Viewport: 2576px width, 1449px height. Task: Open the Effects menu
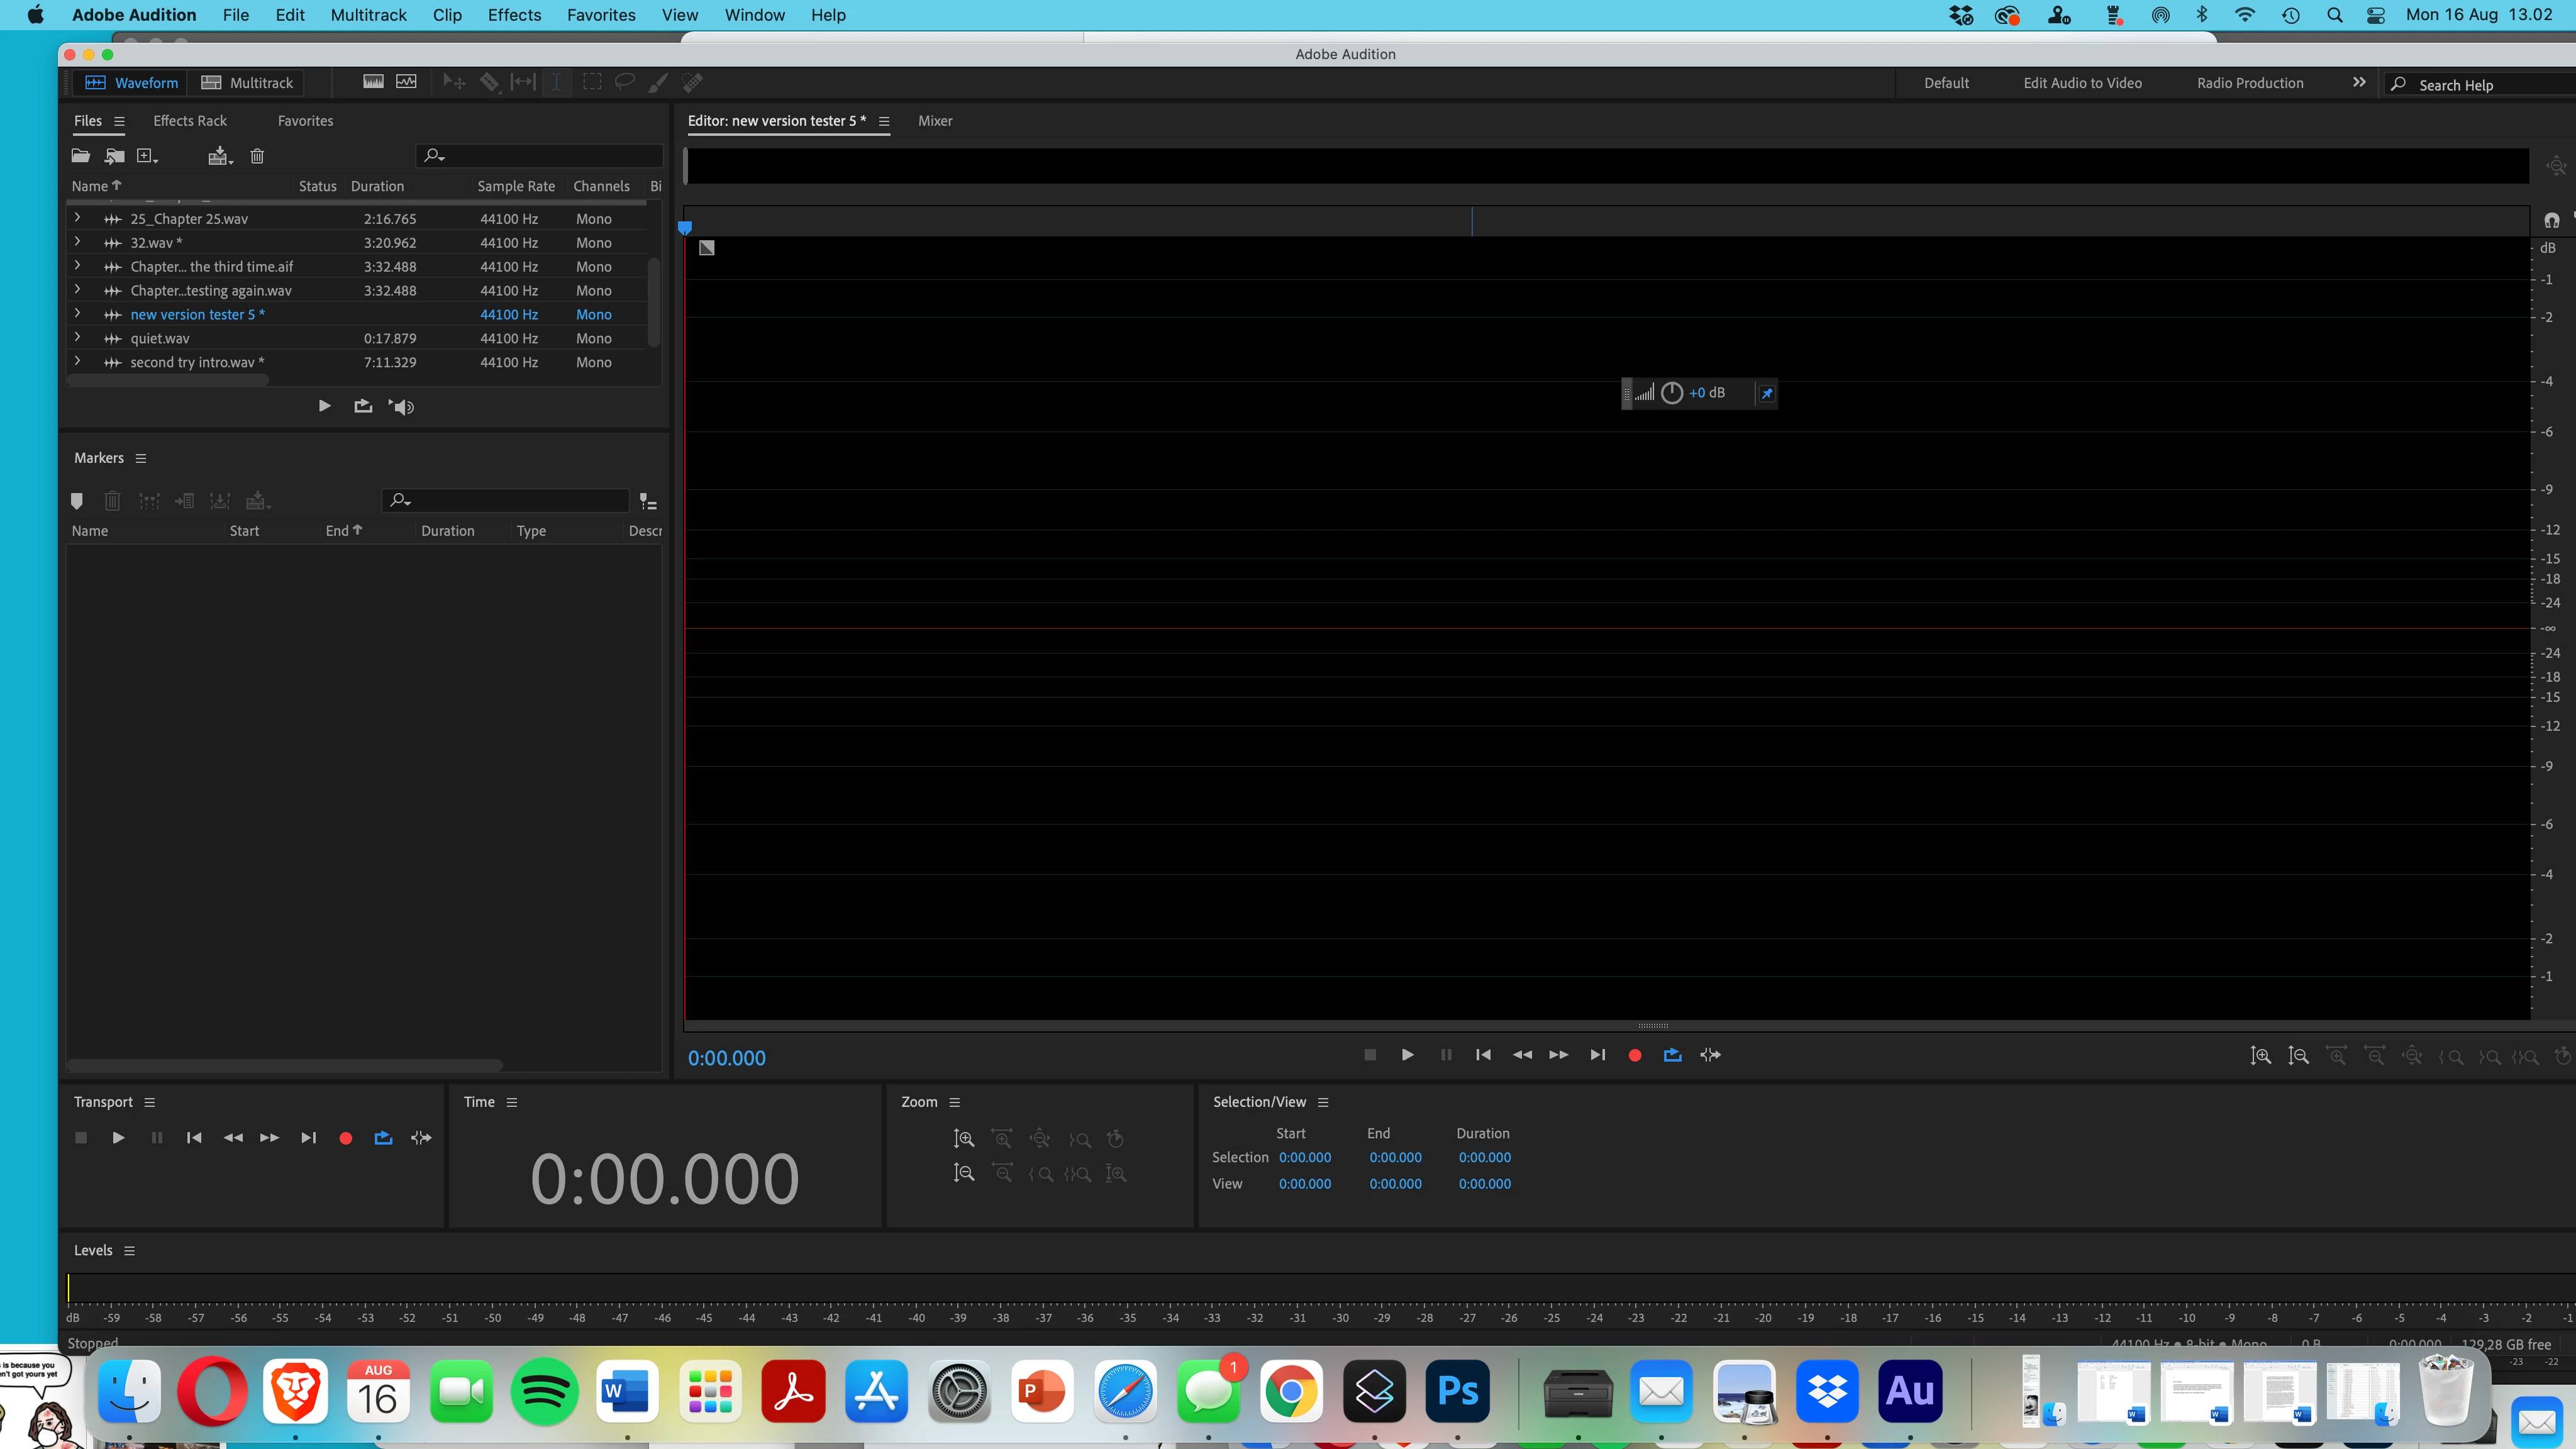514,15
